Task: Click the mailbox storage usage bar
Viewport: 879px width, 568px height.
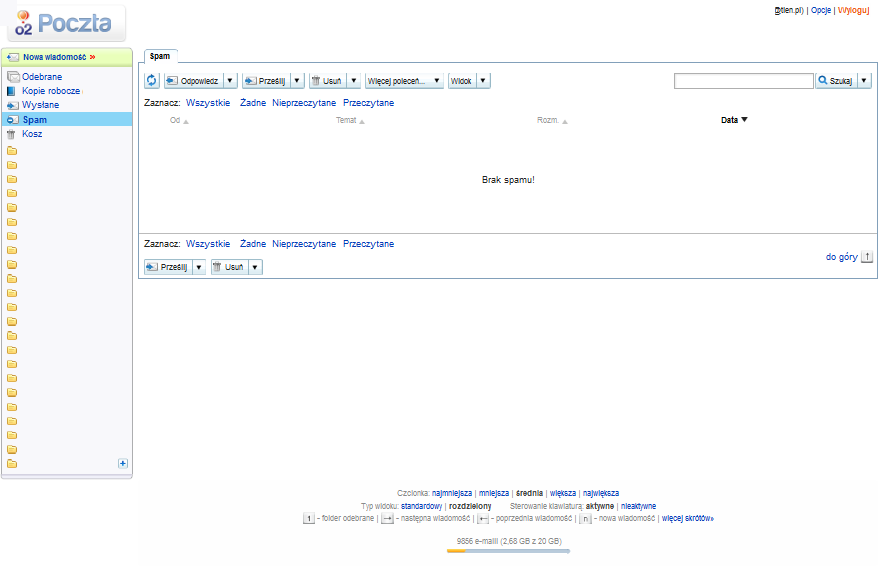Action: [508, 551]
